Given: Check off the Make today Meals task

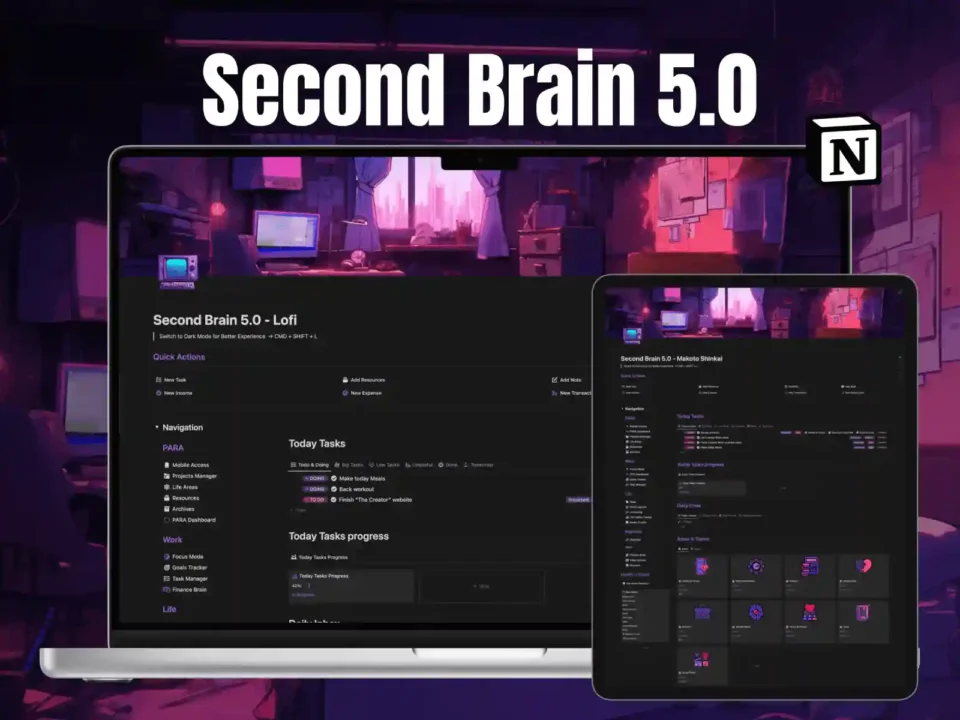Looking at the screenshot, I should click(334, 478).
